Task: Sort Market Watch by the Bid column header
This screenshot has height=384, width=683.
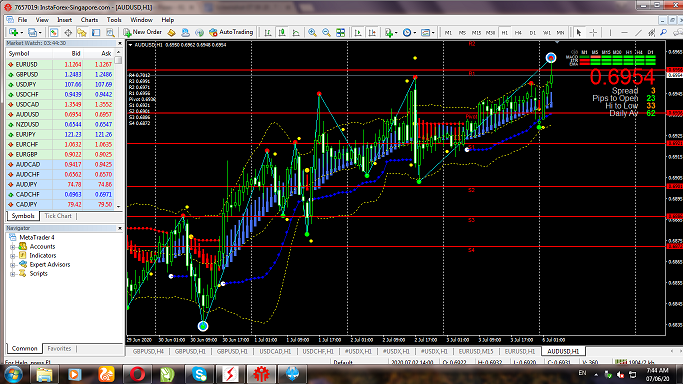Action: pyautogui.click(x=68, y=54)
